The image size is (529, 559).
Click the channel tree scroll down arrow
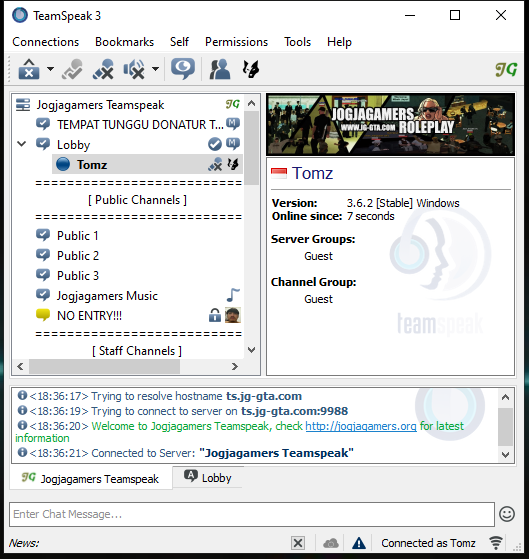tap(252, 350)
